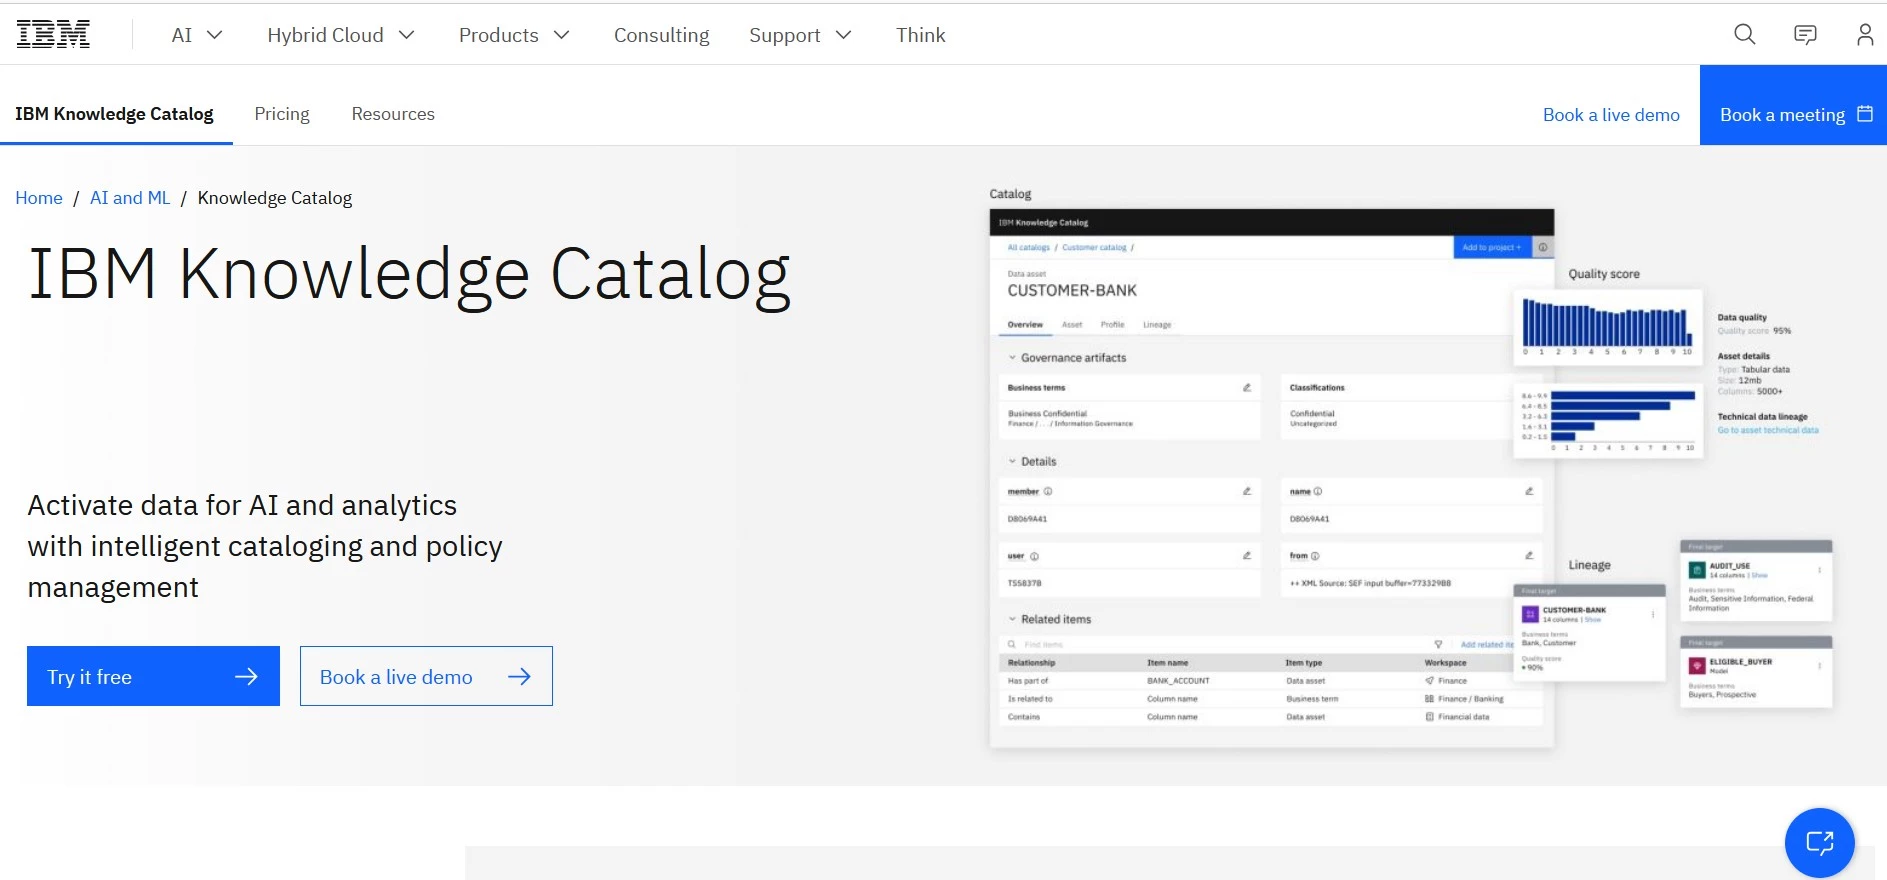Open the Think menu item
Image resolution: width=1887 pixels, height=880 pixels.
point(920,35)
